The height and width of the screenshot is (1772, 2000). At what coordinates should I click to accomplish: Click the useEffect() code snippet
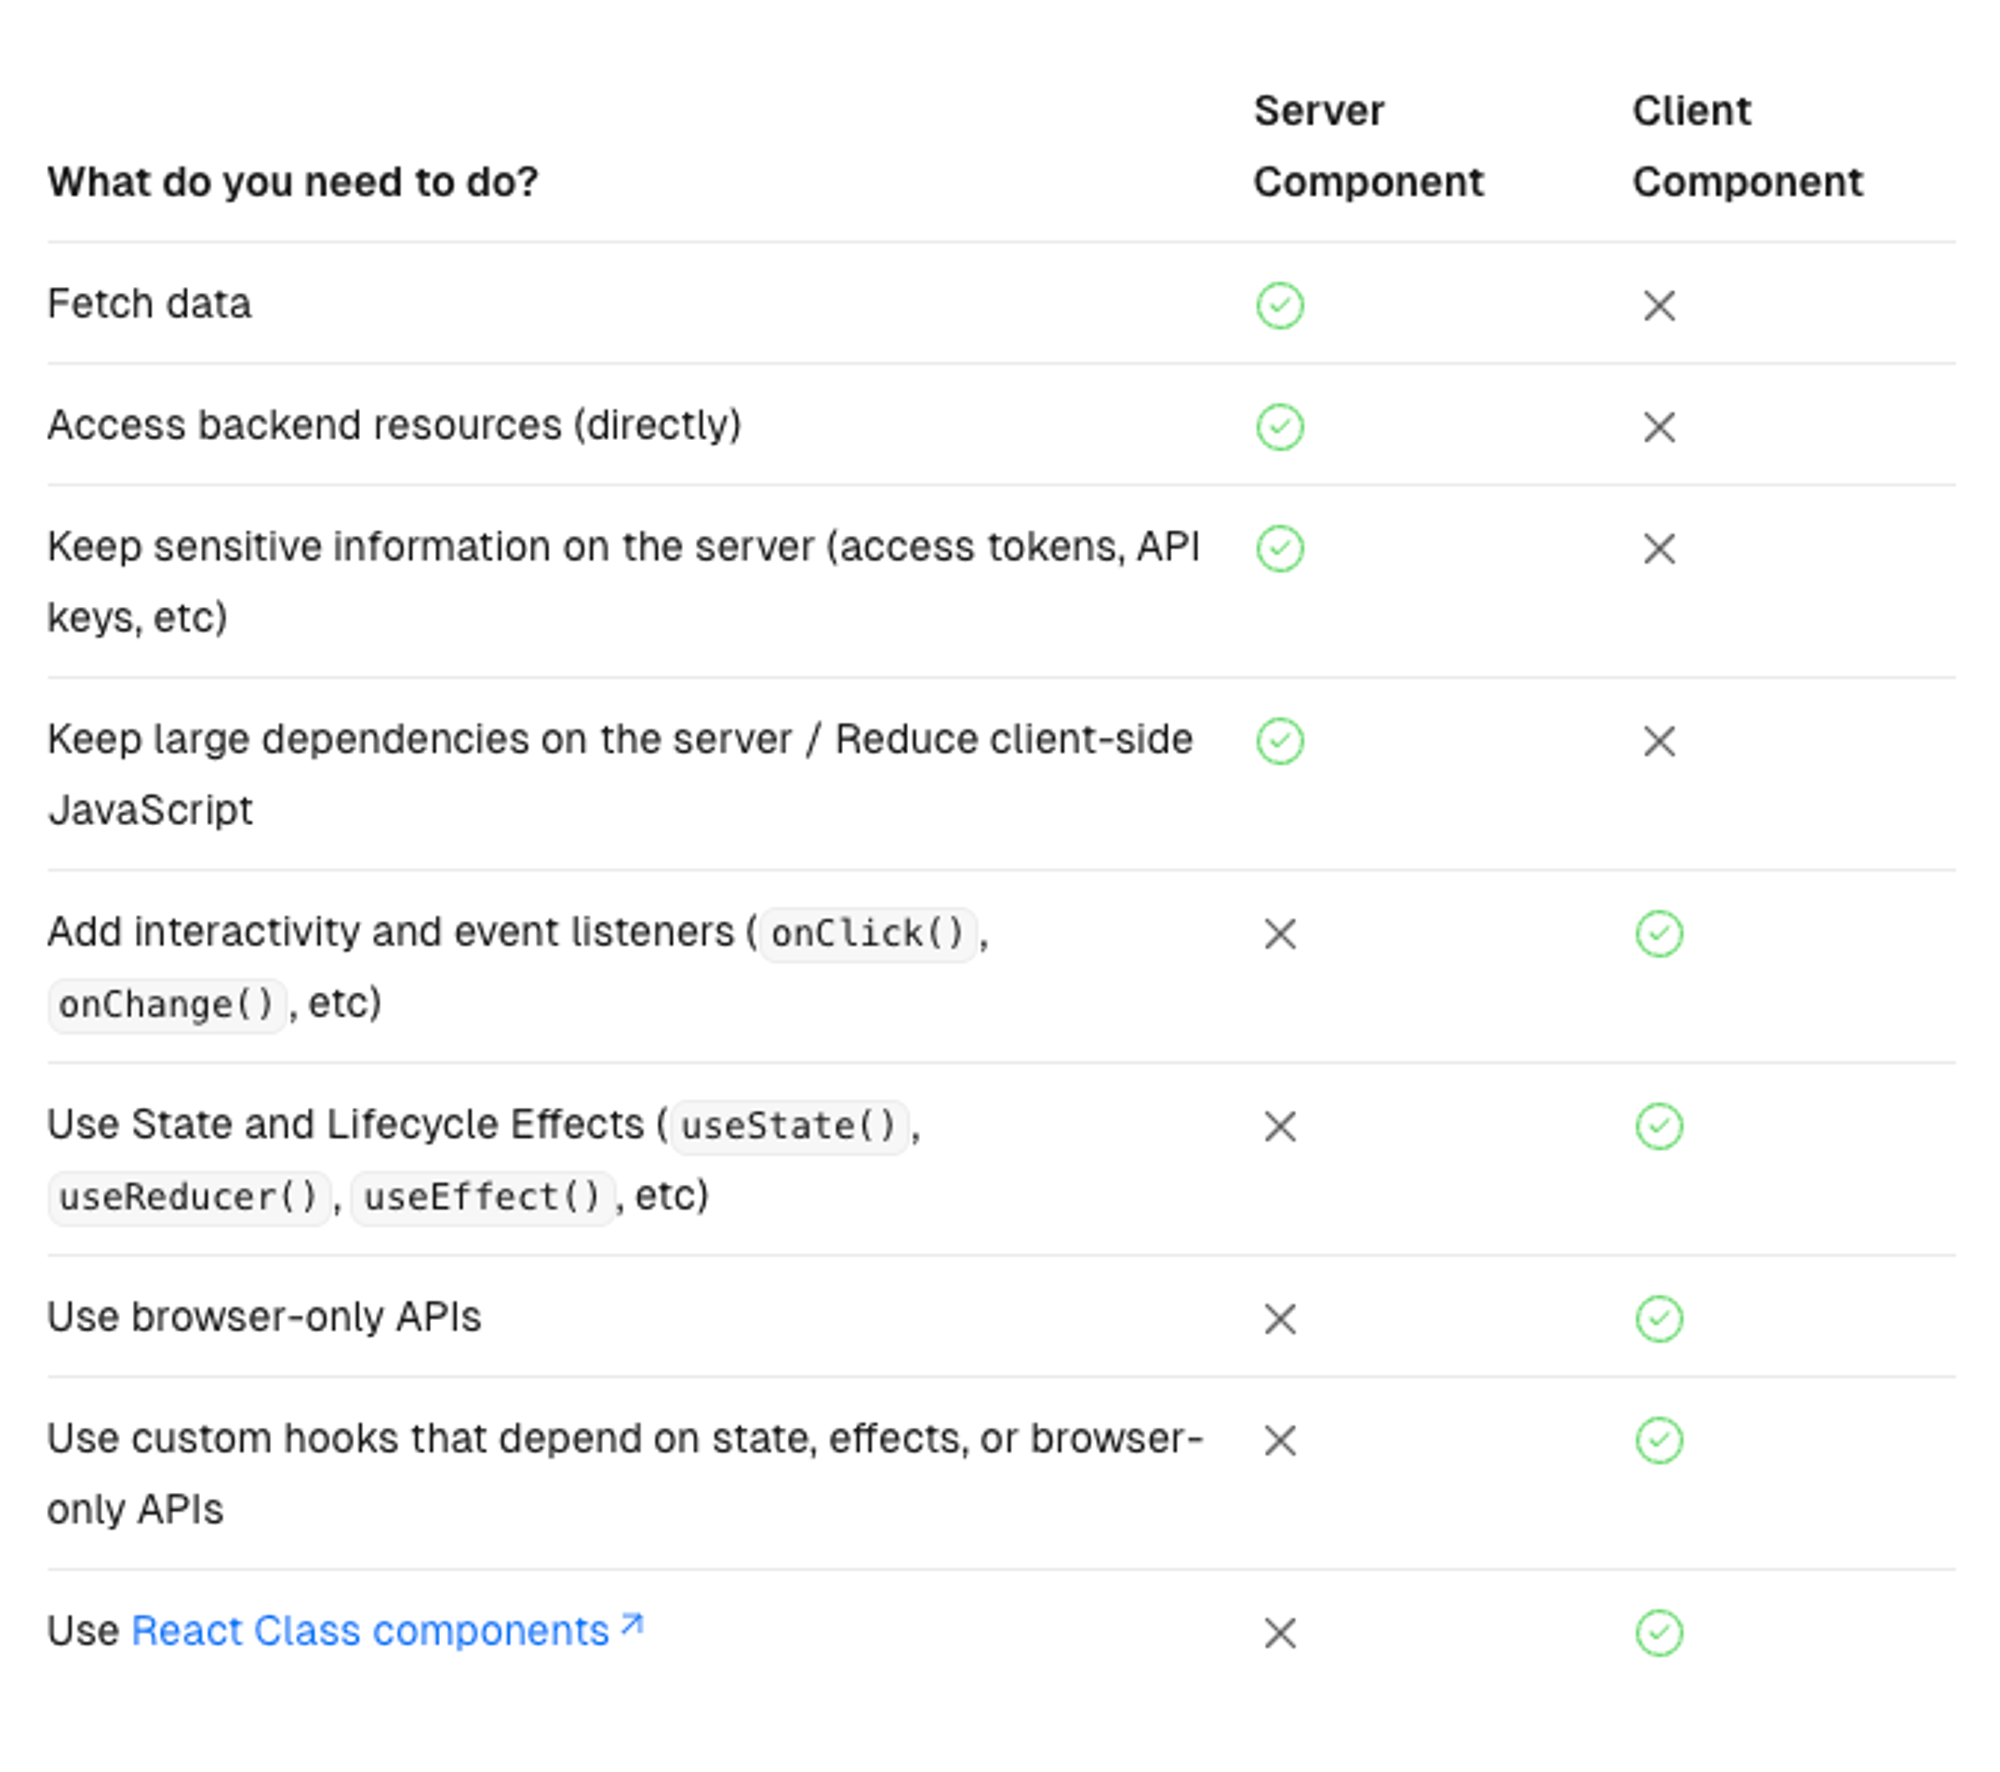(x=482, y=1197)
